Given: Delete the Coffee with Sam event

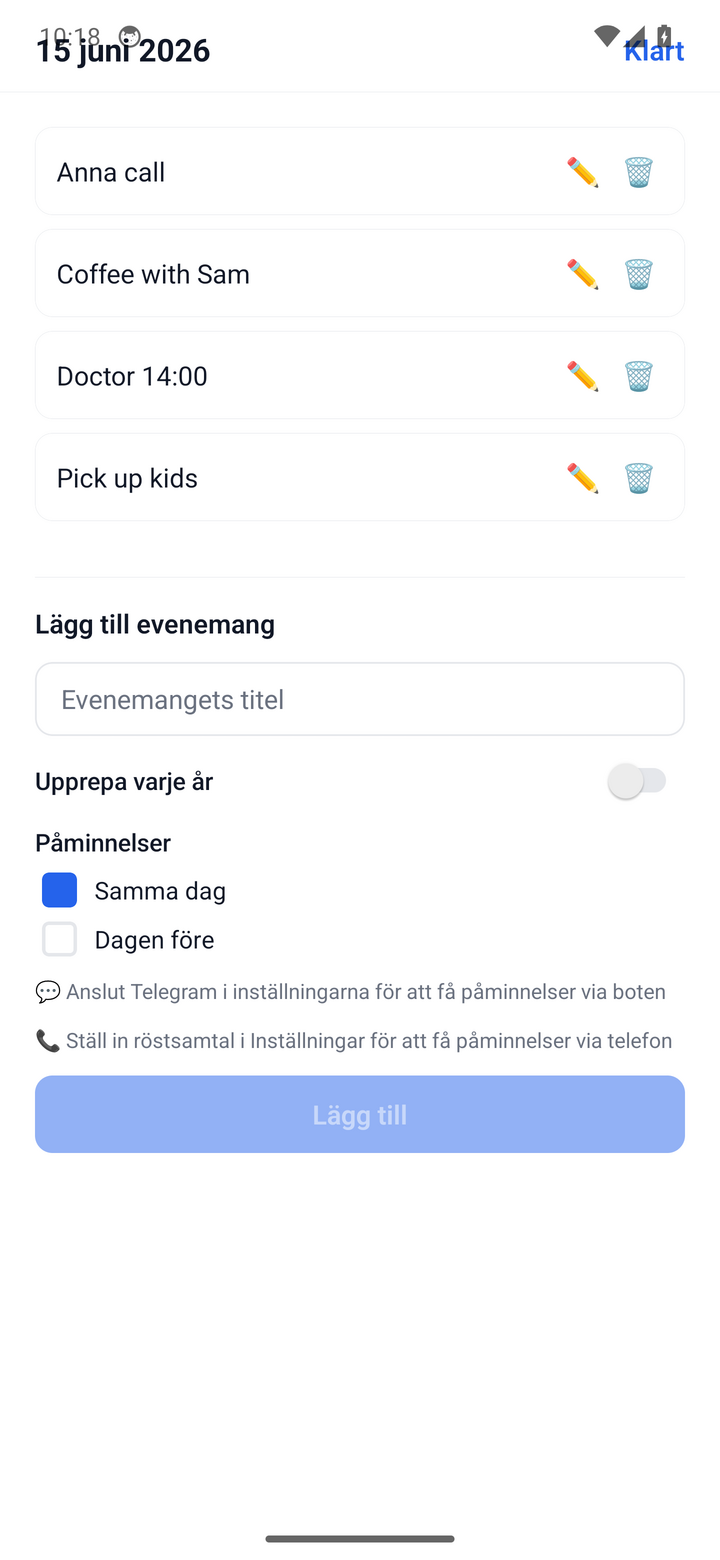Looking at the screenshot, I should [639, 274].
